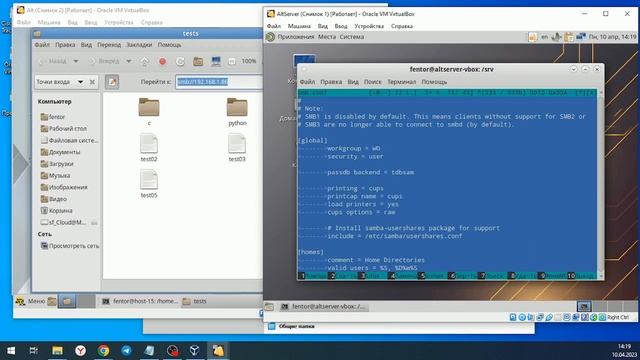640x360 pixels.
Task: Reload the tests folder view
Action: pos(180,61)
